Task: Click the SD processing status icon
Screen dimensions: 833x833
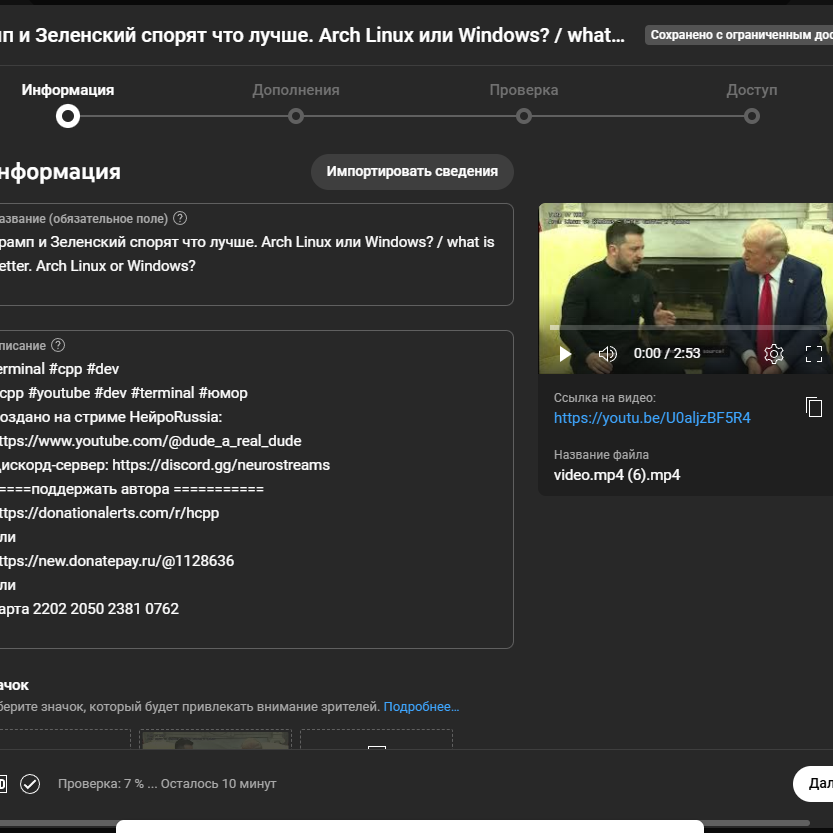Action: coord(3,784)
